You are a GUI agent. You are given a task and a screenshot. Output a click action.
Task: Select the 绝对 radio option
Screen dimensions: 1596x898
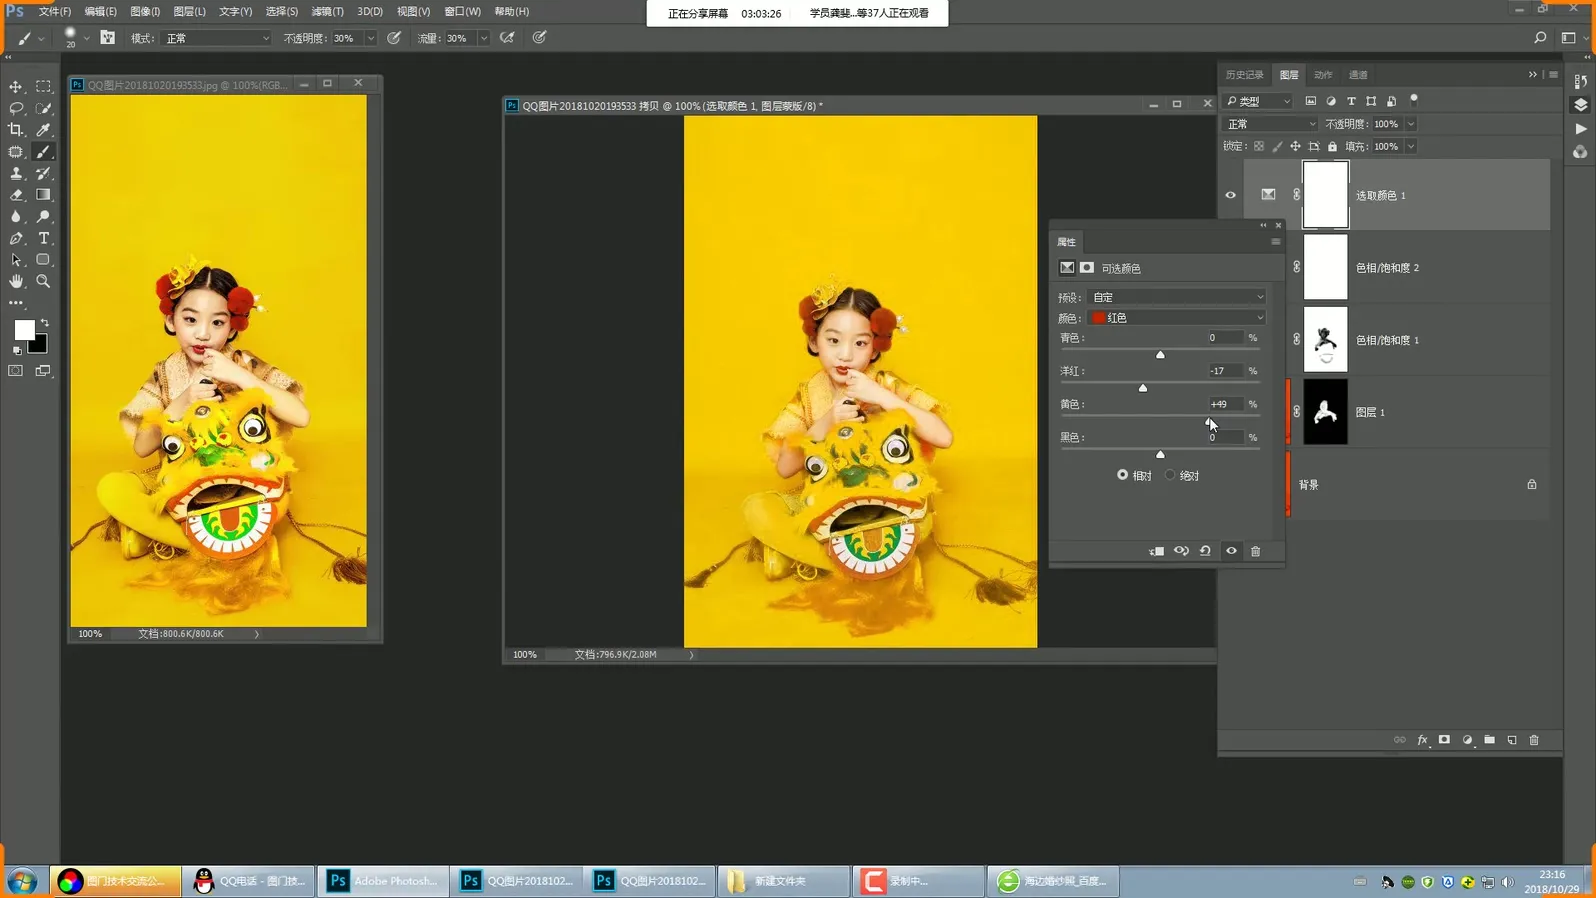click(x=1170, y=475)
